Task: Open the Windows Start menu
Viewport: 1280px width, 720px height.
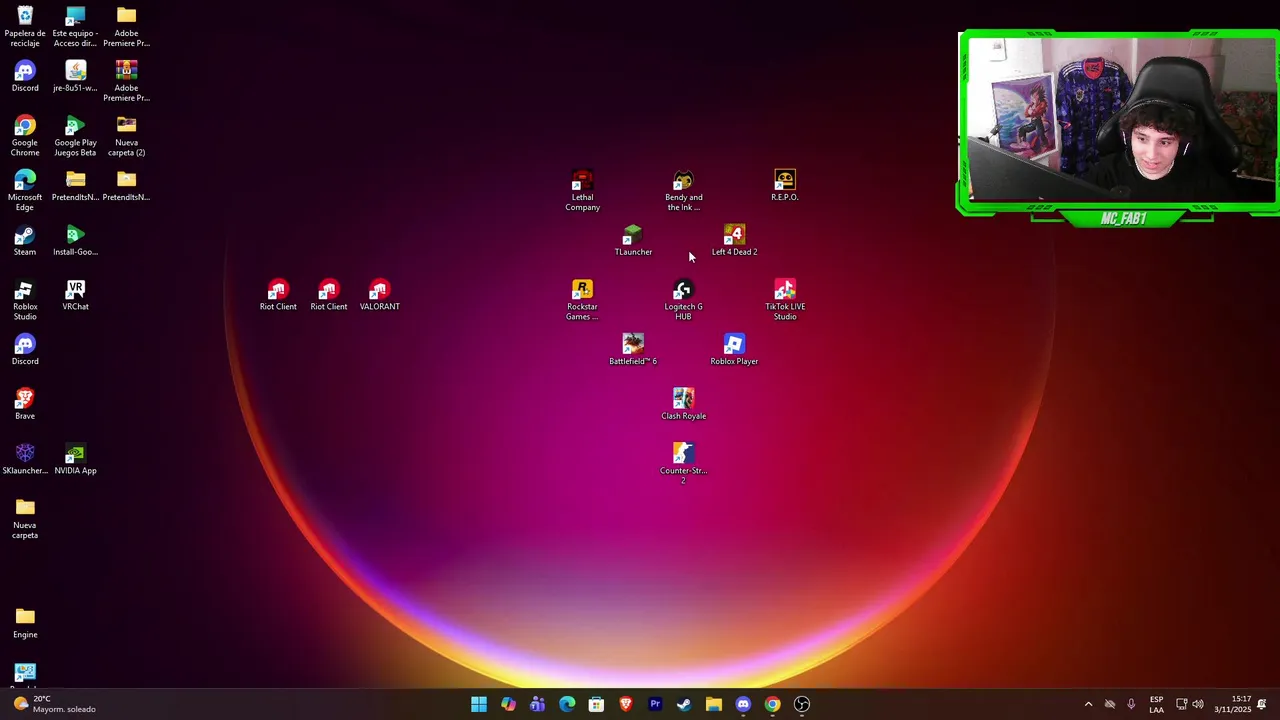Action: point(479,704)
